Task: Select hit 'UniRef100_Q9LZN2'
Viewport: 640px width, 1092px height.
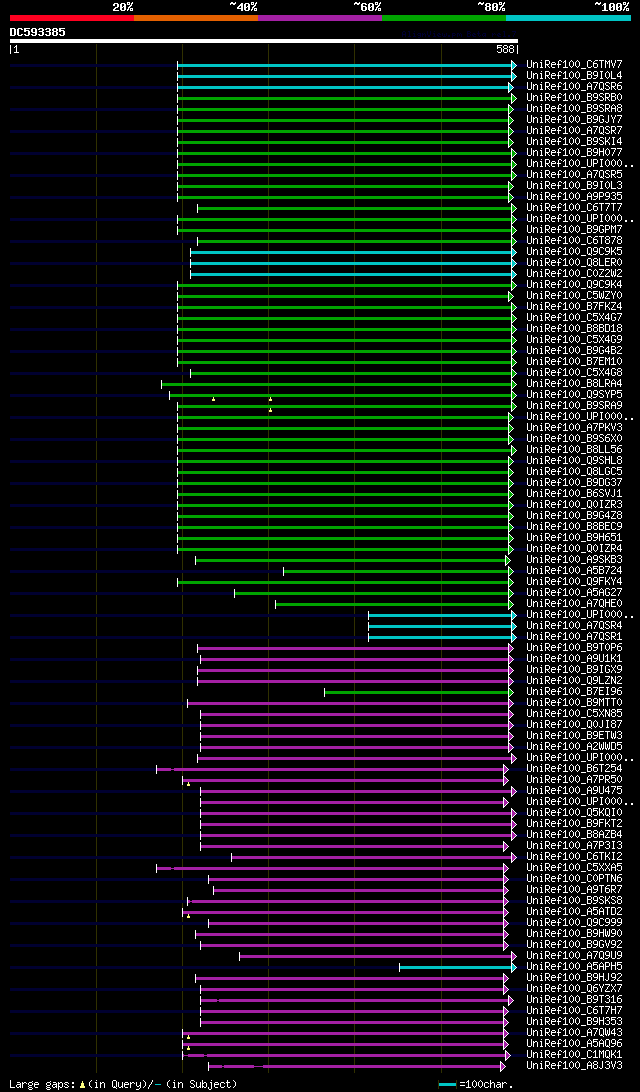Action: click(574, 681)
